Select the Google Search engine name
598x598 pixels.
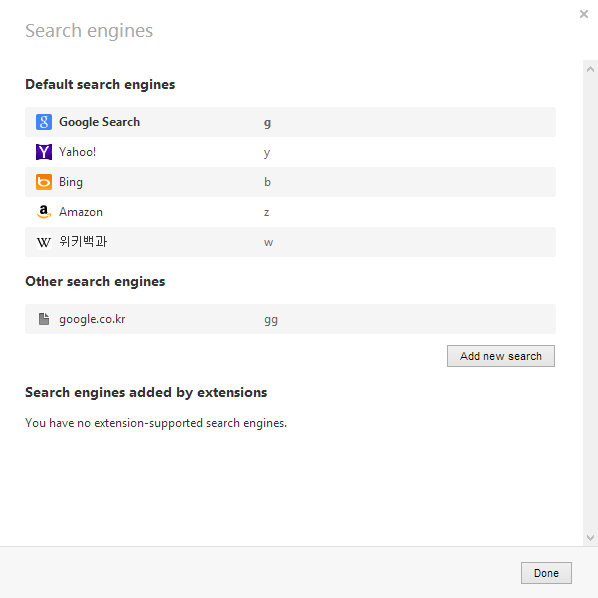(x=100, y=122)
